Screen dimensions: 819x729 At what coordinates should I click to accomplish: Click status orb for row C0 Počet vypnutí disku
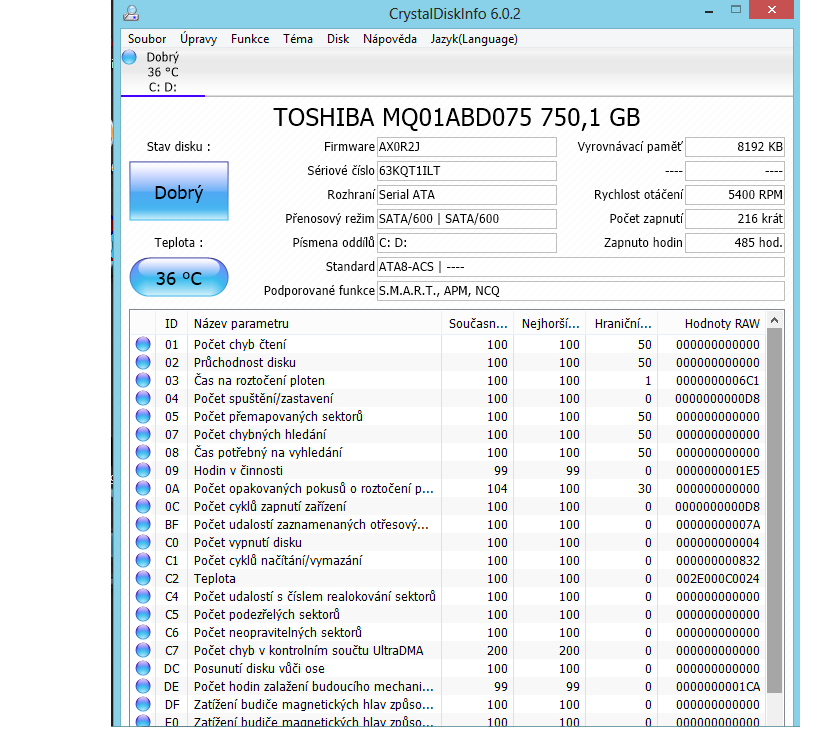tap(143, 542)
